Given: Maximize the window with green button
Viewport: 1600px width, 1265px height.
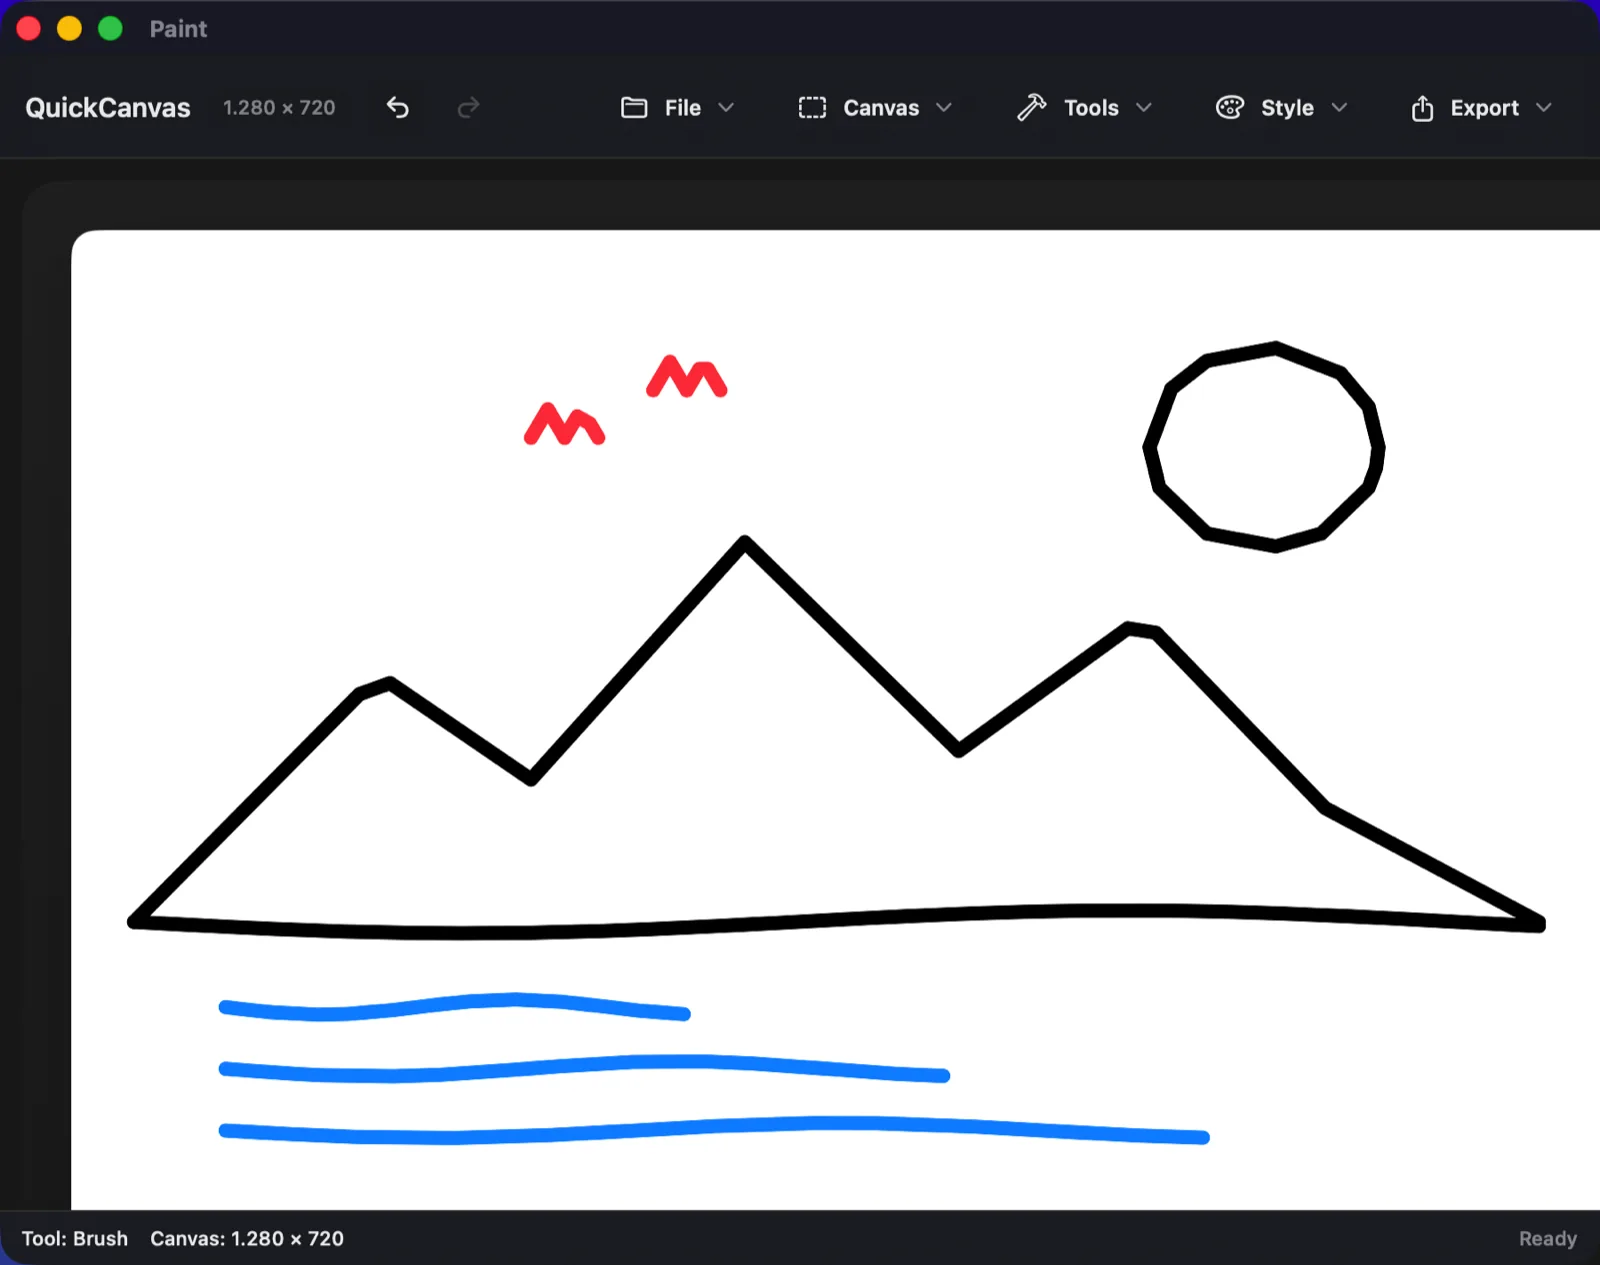Looking at the screenshot, I should 110,29.
